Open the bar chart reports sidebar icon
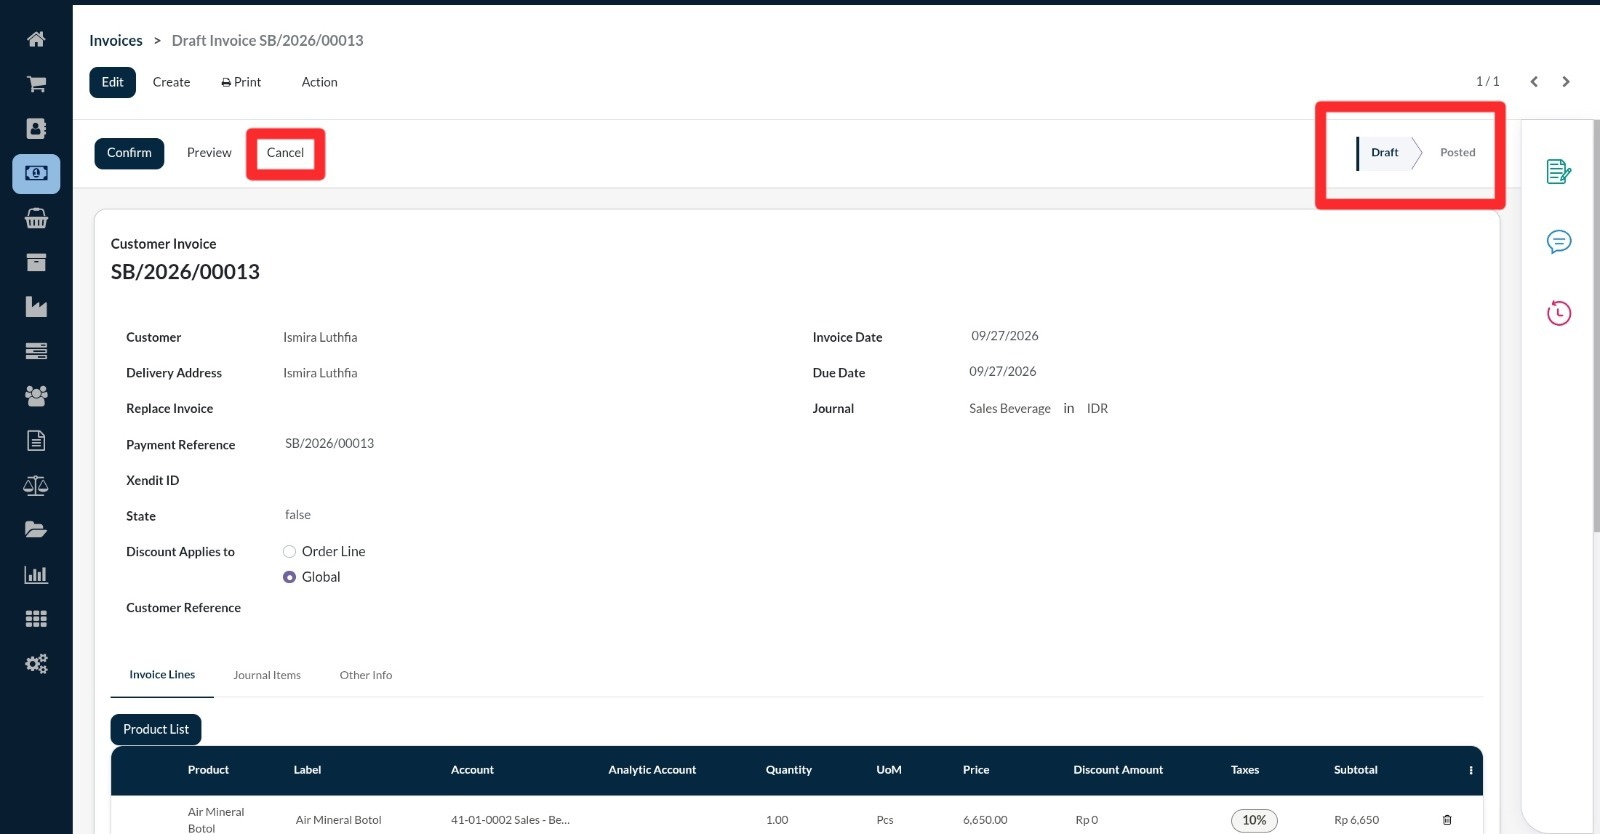The height and width of the screenshot is (834, 1600). (x=36, y=575)
